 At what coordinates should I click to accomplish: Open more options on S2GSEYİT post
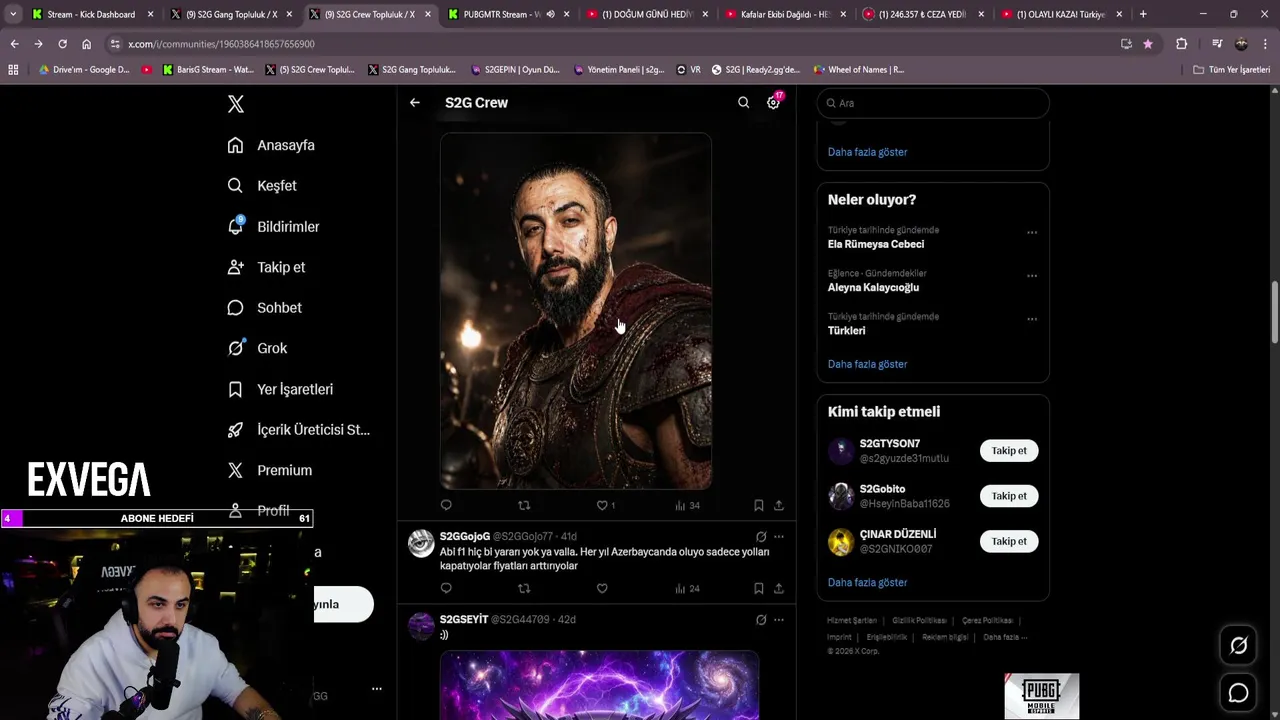pyautogui.click(x=779, y=620)
